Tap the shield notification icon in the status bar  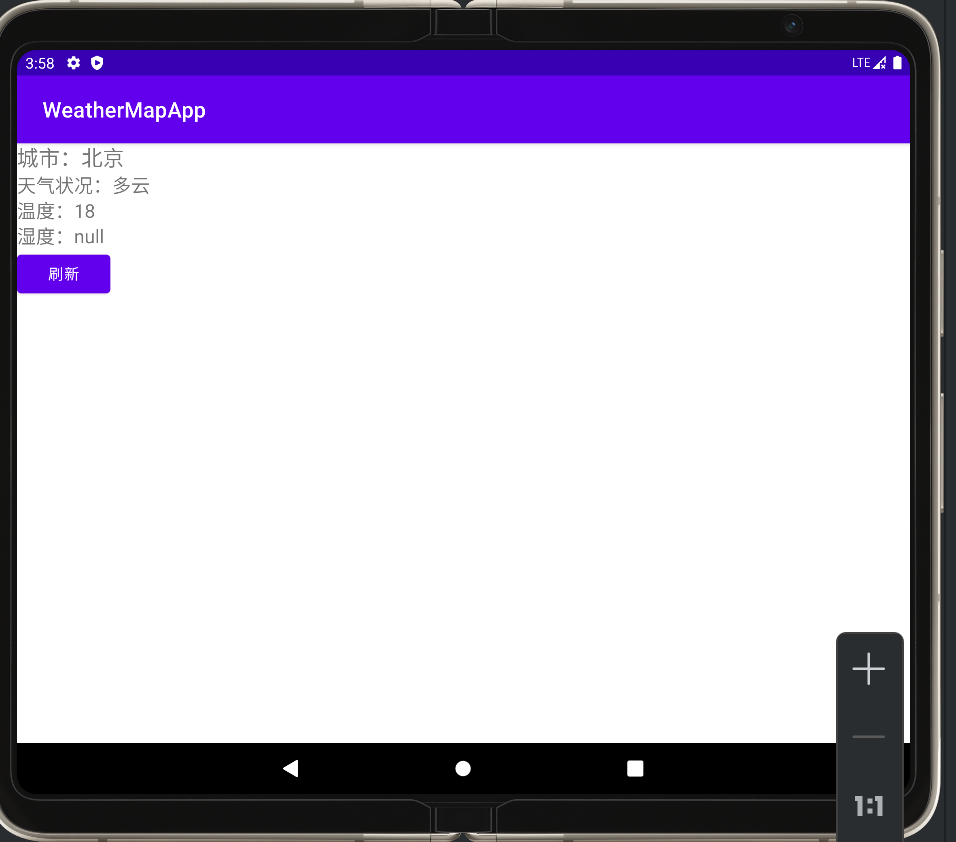pyautogui.click(x=96, y=63)
